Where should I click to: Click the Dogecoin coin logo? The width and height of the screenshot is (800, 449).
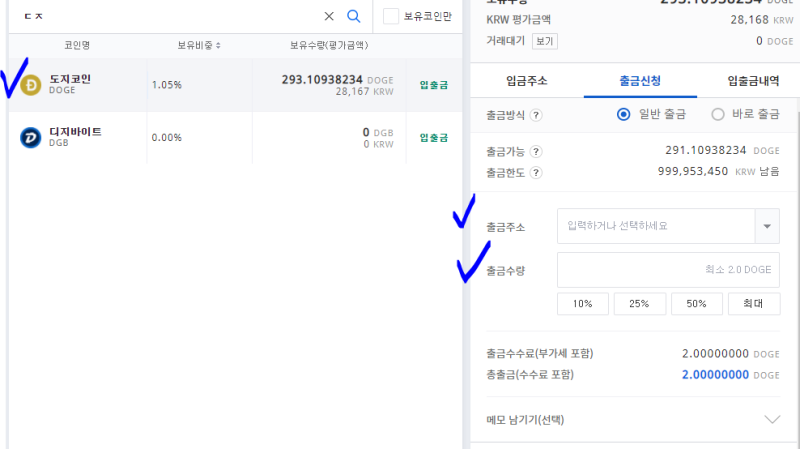pos(31,85)
